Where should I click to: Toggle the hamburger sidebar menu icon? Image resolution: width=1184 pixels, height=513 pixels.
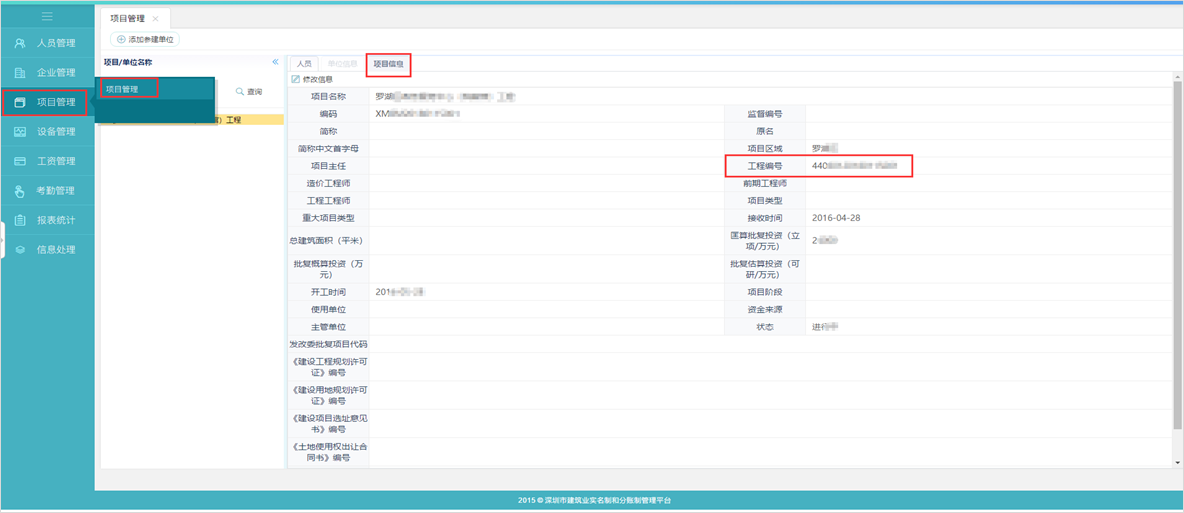point(47,16)
